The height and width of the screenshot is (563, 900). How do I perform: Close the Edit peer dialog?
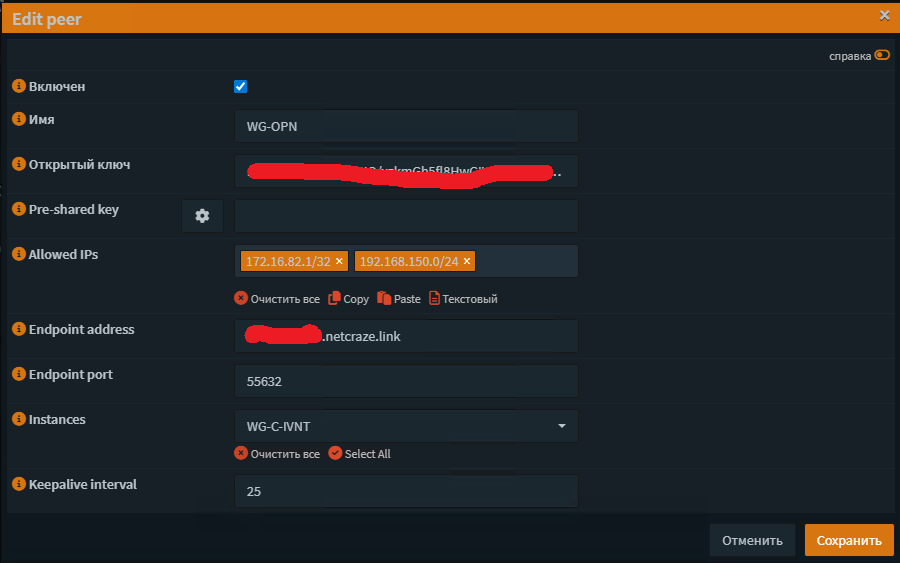pos(884,15)
